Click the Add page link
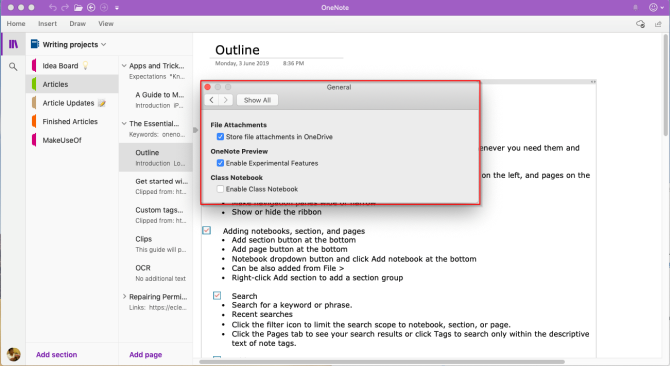Image resolution: width=670 pixels, height=366 pixels. coord(146,354)
